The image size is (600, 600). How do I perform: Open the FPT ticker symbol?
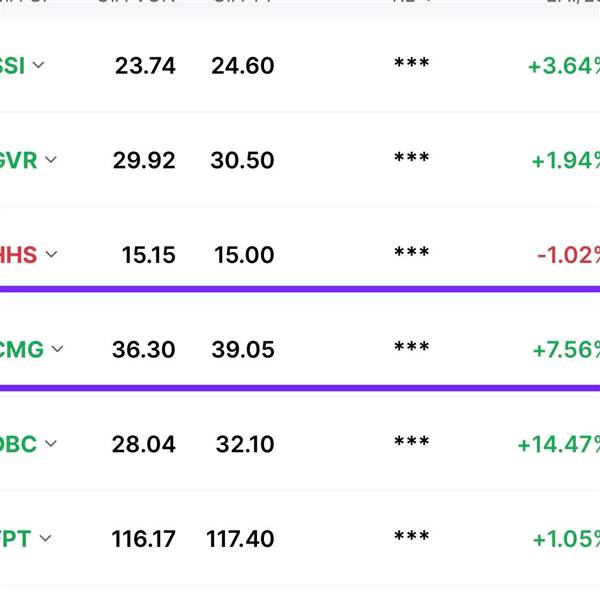15,539
